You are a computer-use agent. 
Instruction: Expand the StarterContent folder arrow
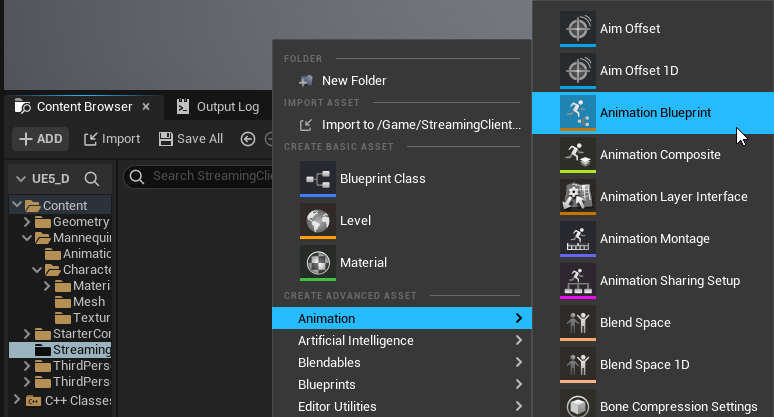click(28, 333)
